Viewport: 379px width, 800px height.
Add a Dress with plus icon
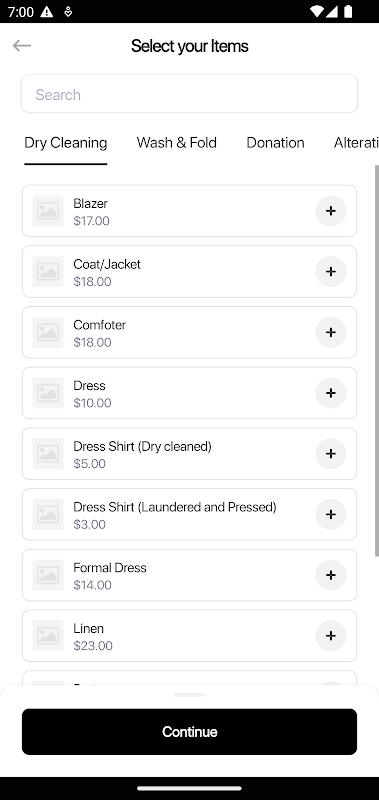point(331,393)
